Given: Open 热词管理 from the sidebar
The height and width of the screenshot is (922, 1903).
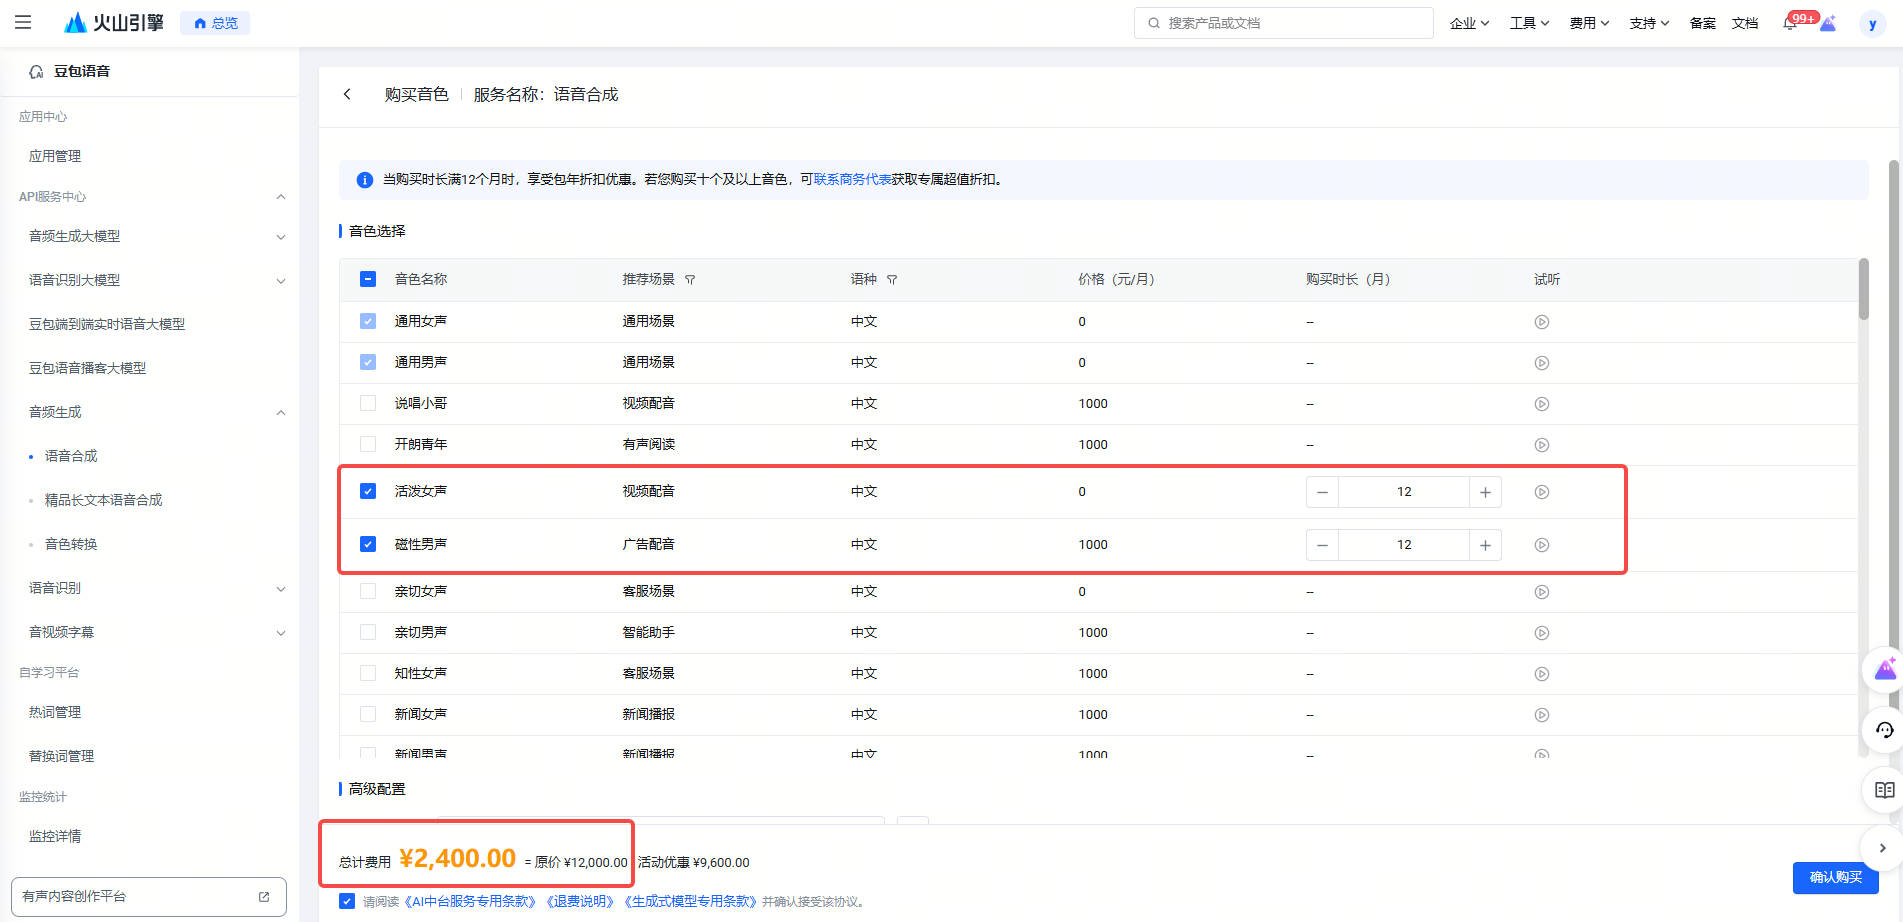Looking at the screenshot, I should click(55, 712).
